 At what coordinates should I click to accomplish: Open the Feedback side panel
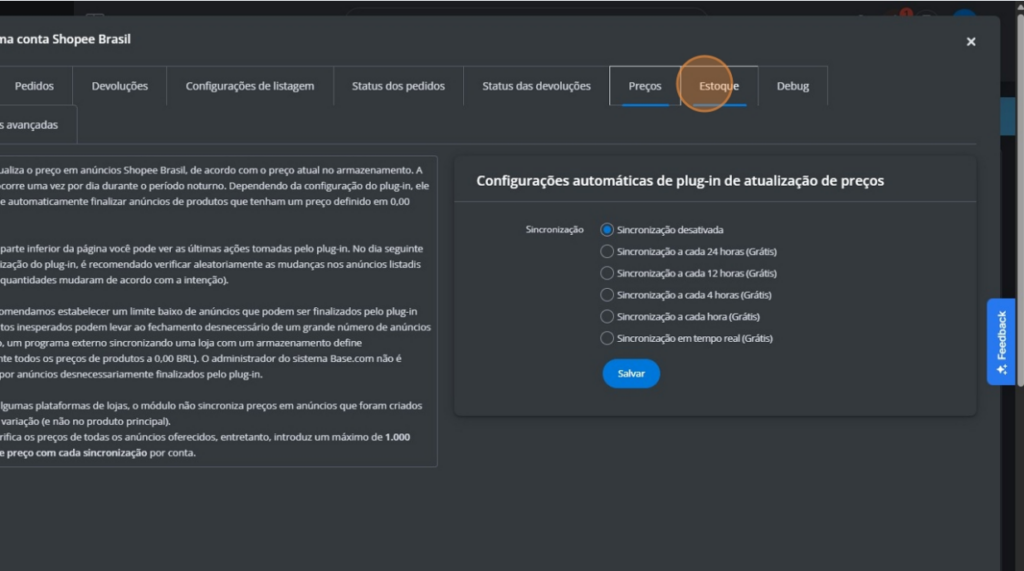pos(1001,341)
